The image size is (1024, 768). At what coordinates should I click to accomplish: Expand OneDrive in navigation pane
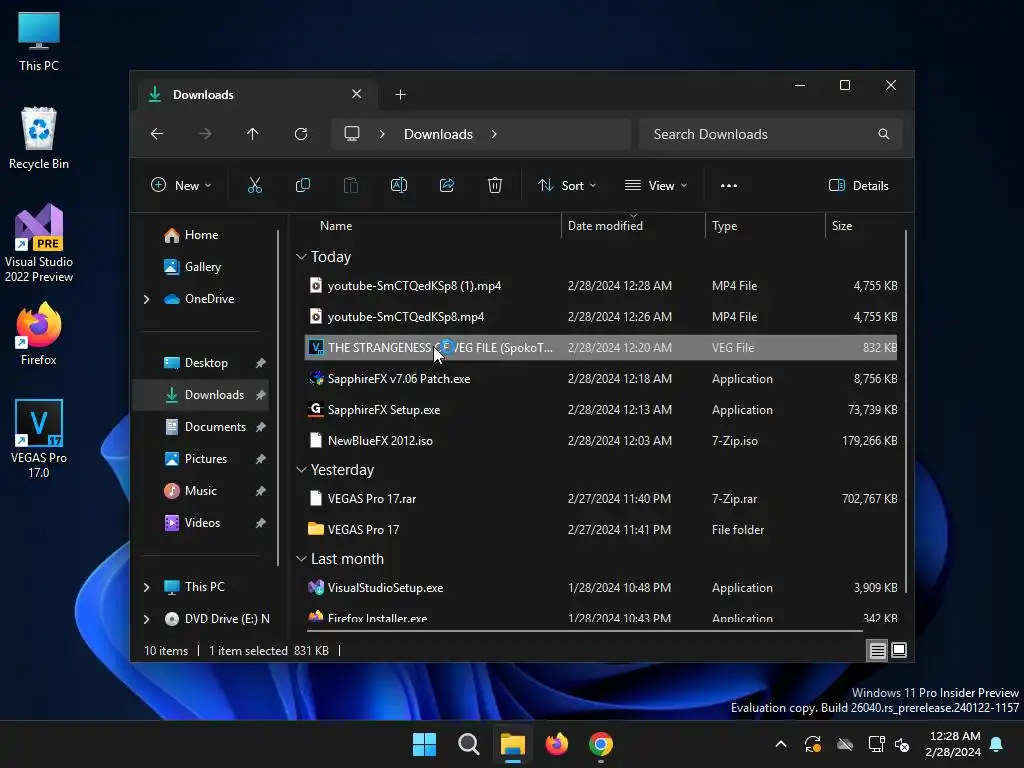[x=146, y=299]
